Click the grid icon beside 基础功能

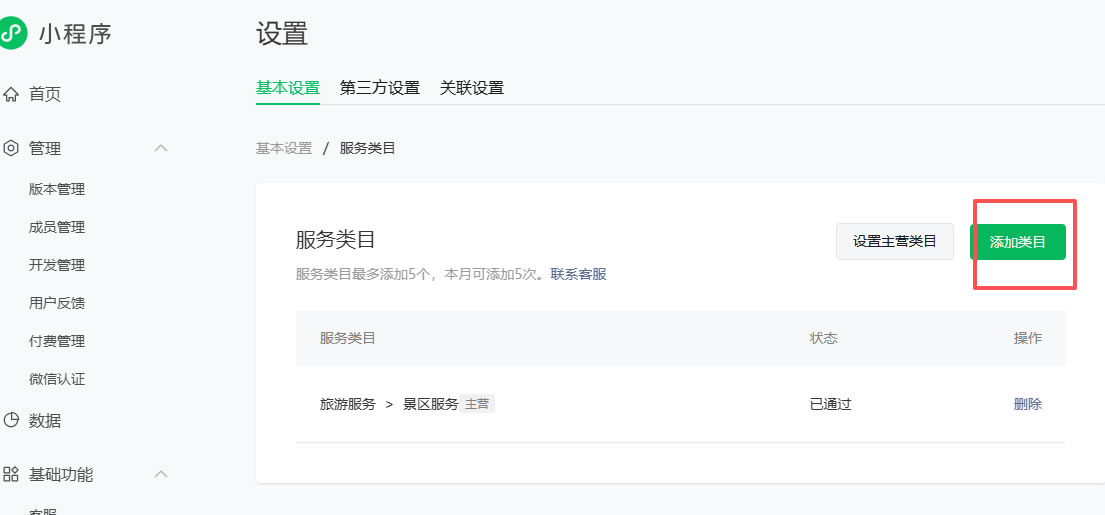click(x=11, y=474)
